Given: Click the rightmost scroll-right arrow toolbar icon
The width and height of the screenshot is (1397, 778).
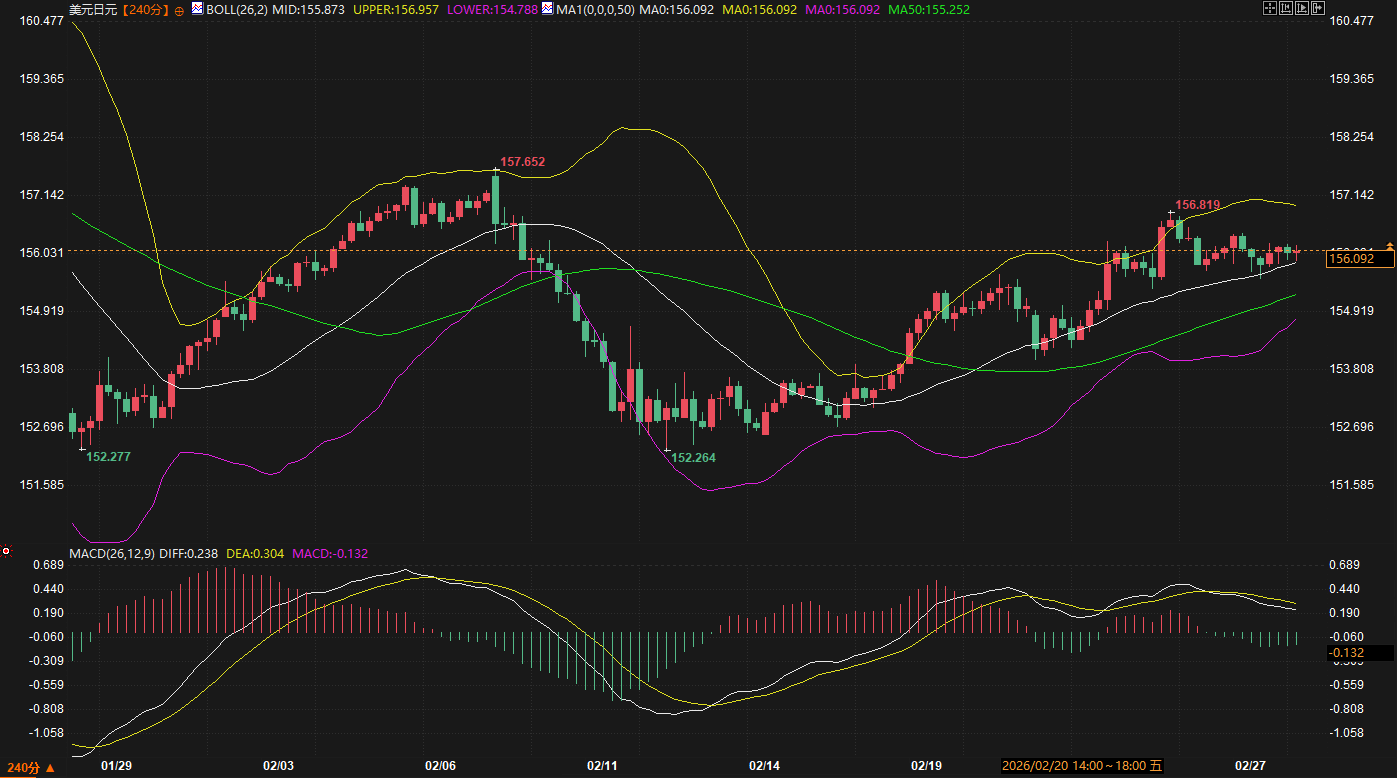Looking at the screenshot, I should 1318,8.
